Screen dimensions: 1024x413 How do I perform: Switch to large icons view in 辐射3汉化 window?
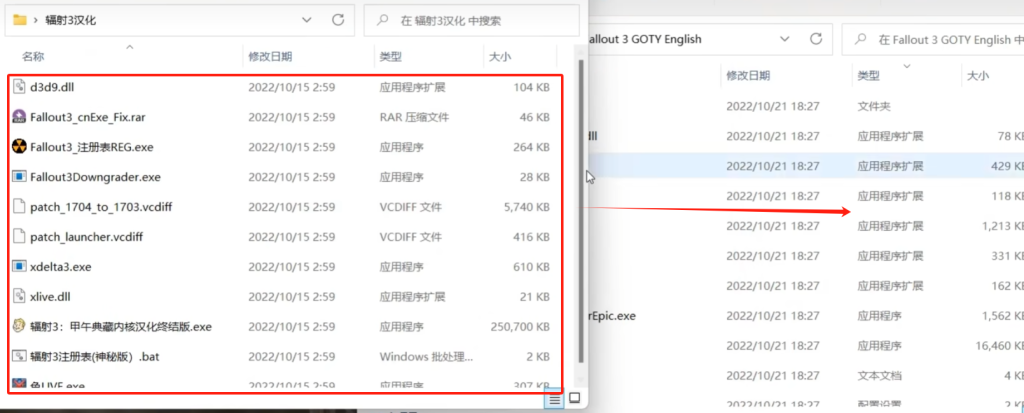574,398
